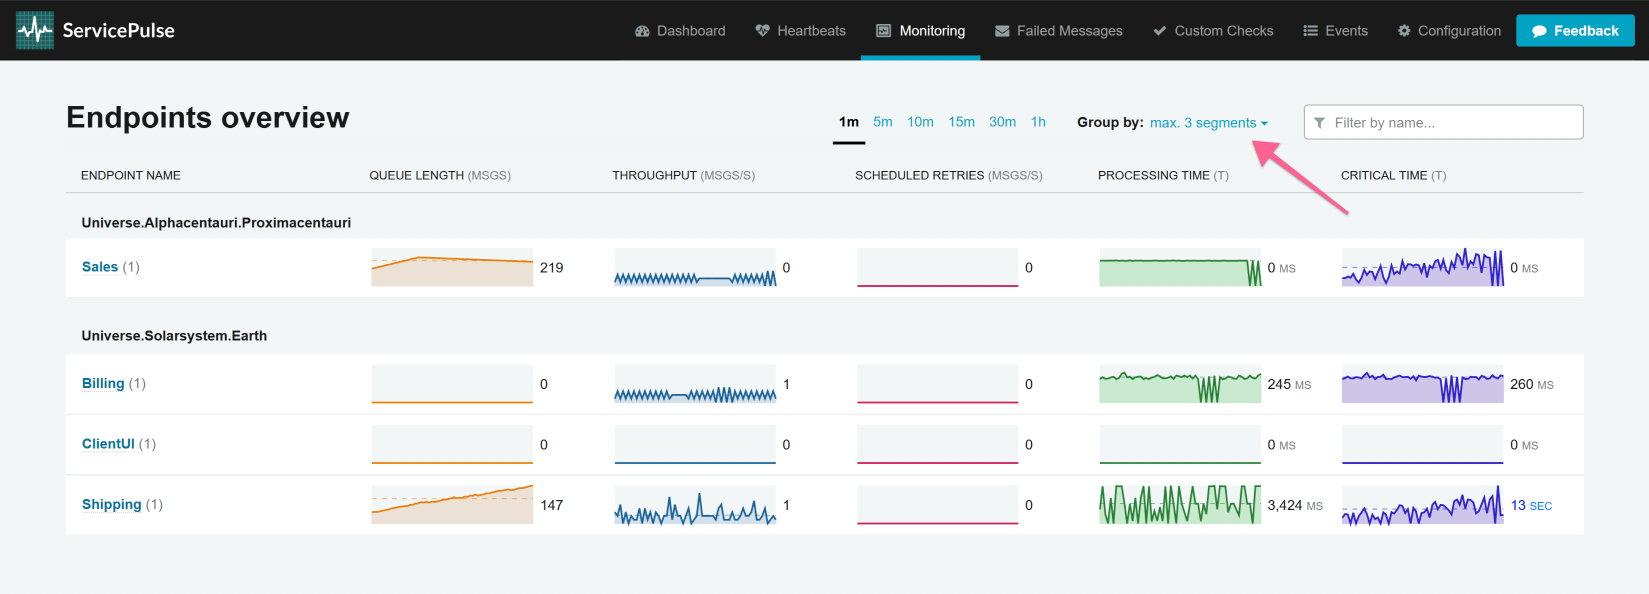Viewport: 1649px width, 594px height.
Task: Click Billing critical time 260 ms
Action: pyautogui.click(x=1532, y=384)
